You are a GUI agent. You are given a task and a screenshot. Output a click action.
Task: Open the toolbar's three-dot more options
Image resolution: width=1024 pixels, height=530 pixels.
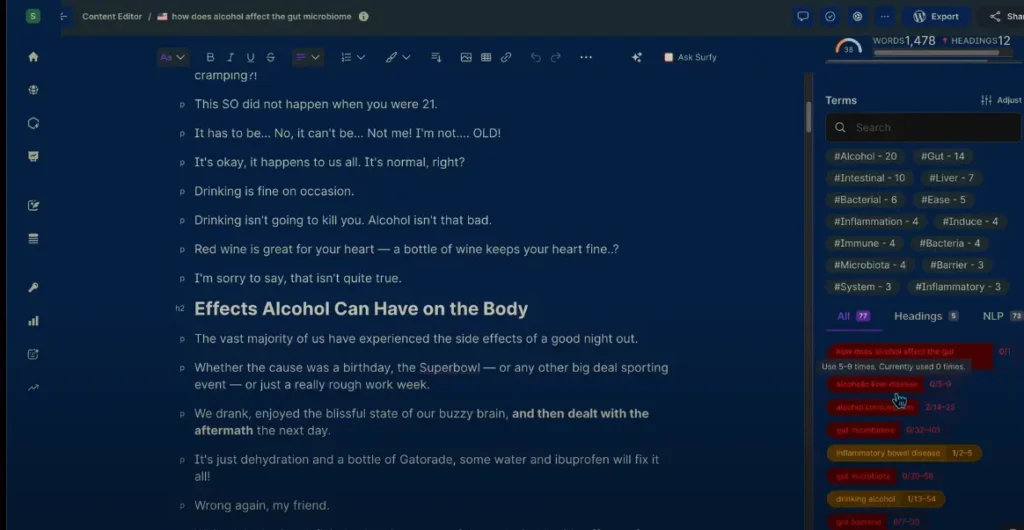[x=586, y=57]
